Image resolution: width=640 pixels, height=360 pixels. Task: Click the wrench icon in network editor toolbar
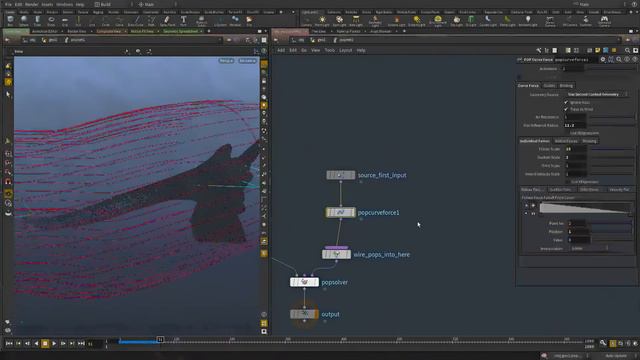click(538, 50)
